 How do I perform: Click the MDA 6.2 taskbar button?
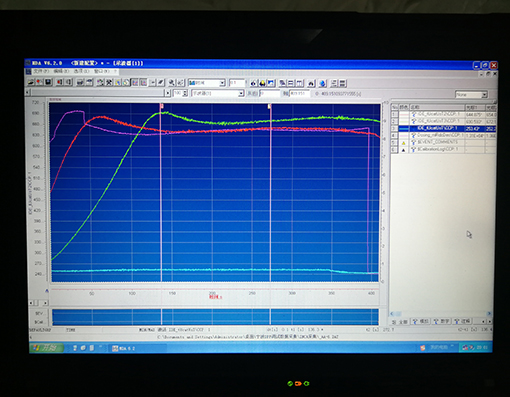pos(138,348)
